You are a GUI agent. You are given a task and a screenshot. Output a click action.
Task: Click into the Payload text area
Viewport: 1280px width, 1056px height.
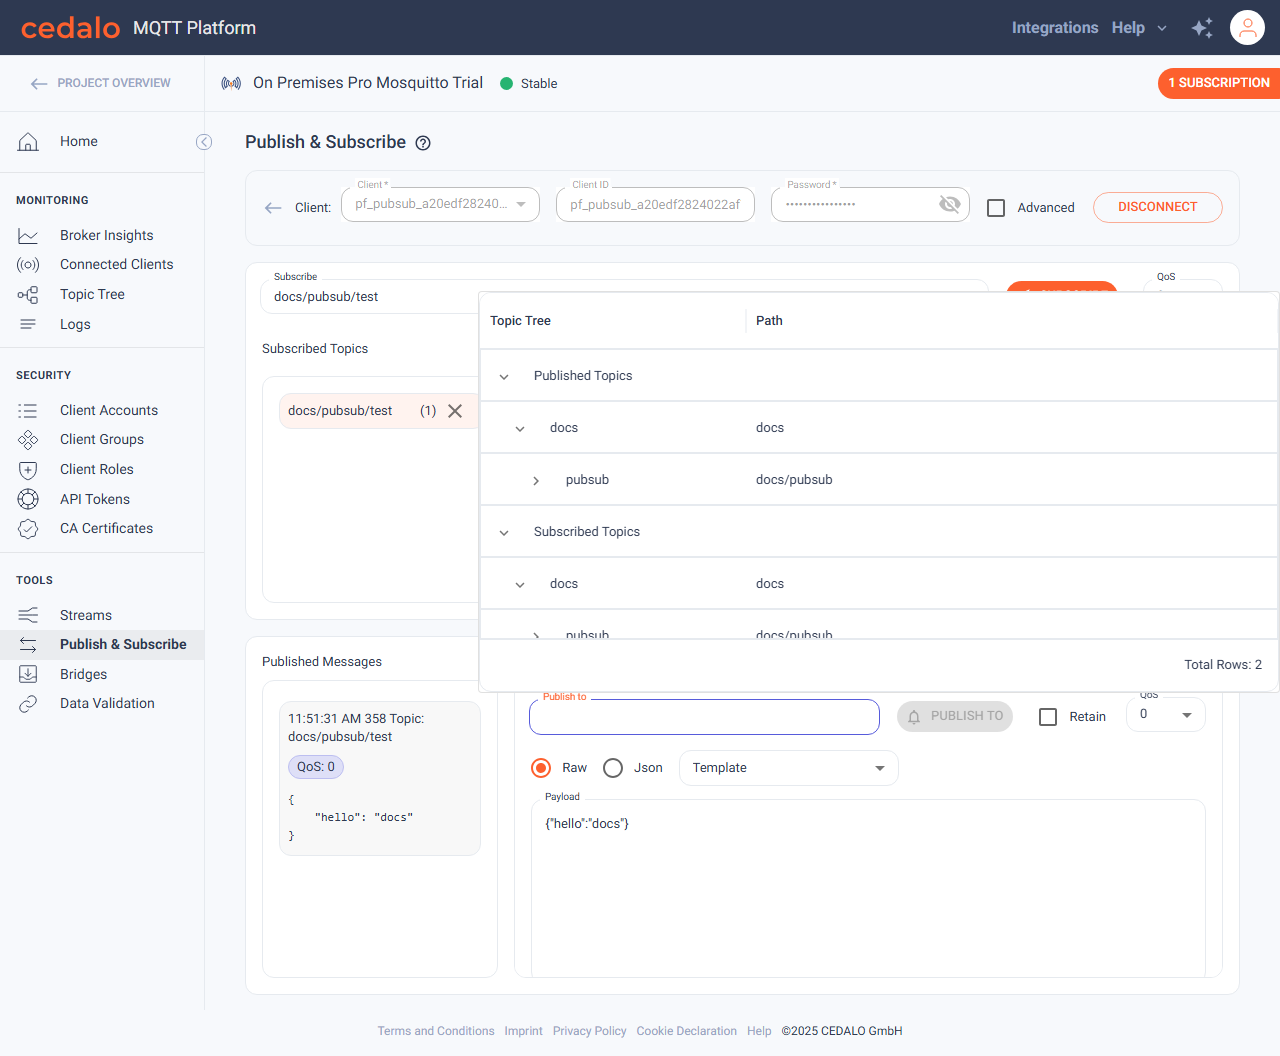point(868,888)
